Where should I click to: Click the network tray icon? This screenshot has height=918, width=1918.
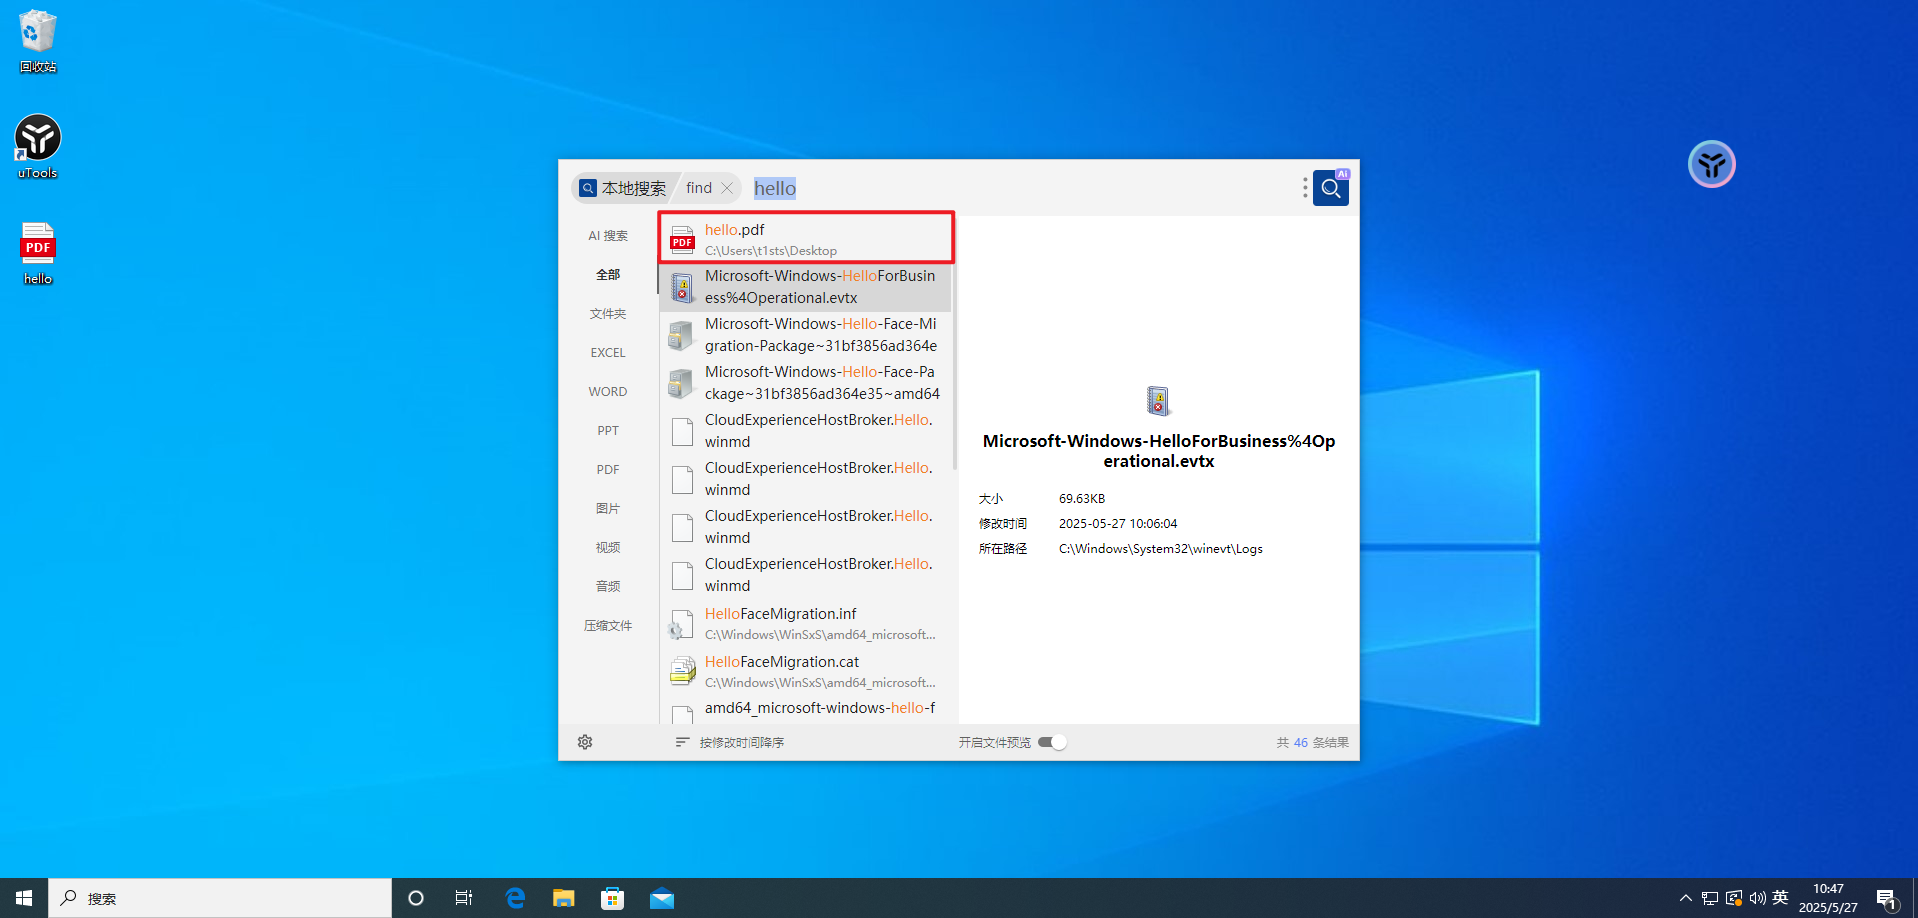[1709, 898]
